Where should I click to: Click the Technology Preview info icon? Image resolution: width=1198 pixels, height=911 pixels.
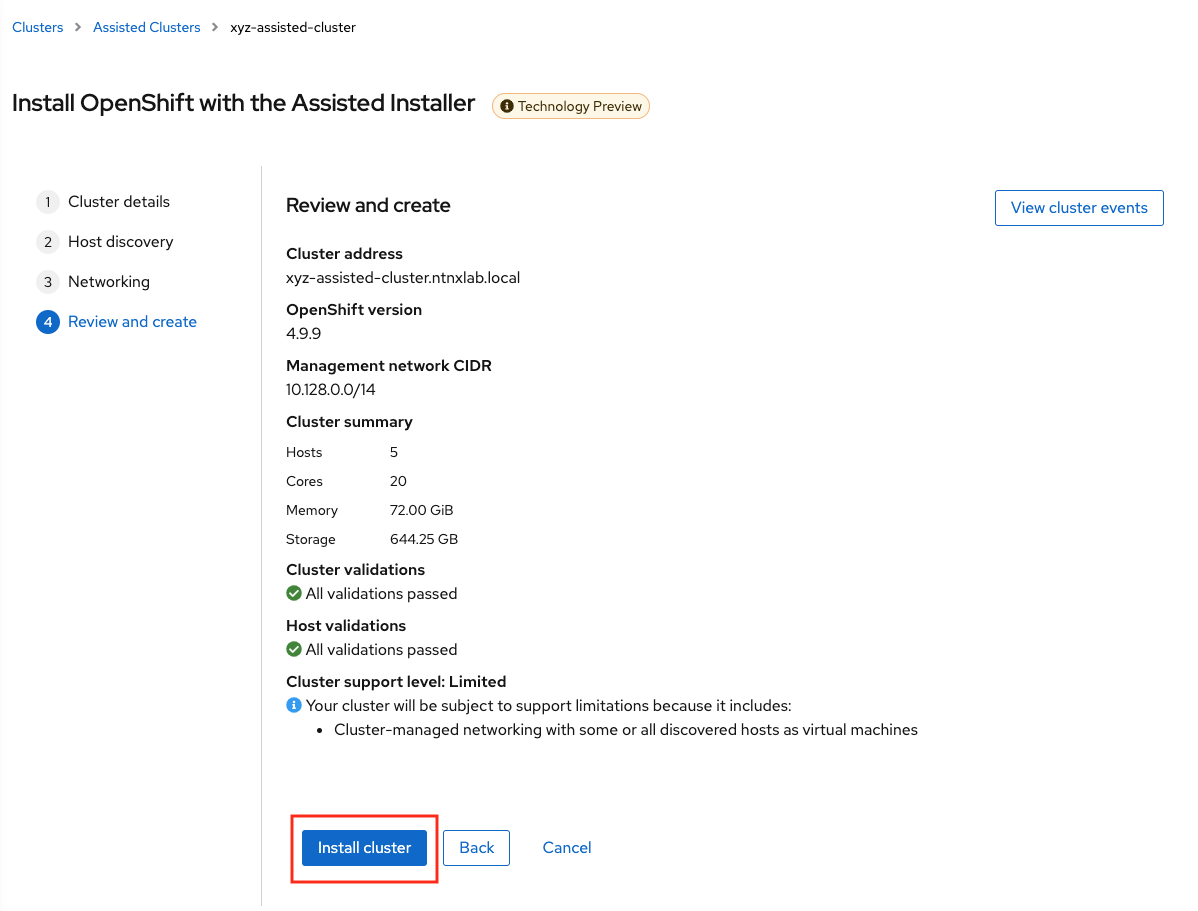coord(507,106)
